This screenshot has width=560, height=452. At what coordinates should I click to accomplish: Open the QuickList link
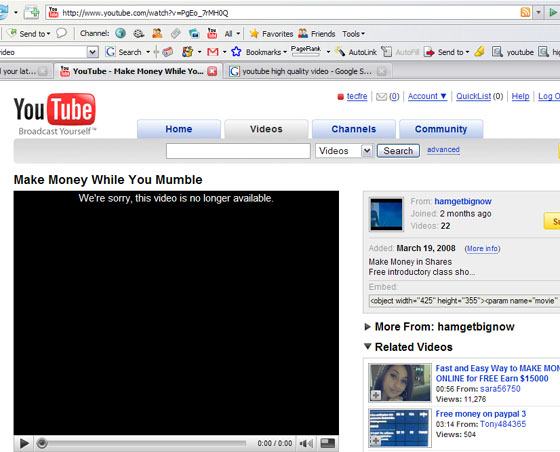pos(473,96)
